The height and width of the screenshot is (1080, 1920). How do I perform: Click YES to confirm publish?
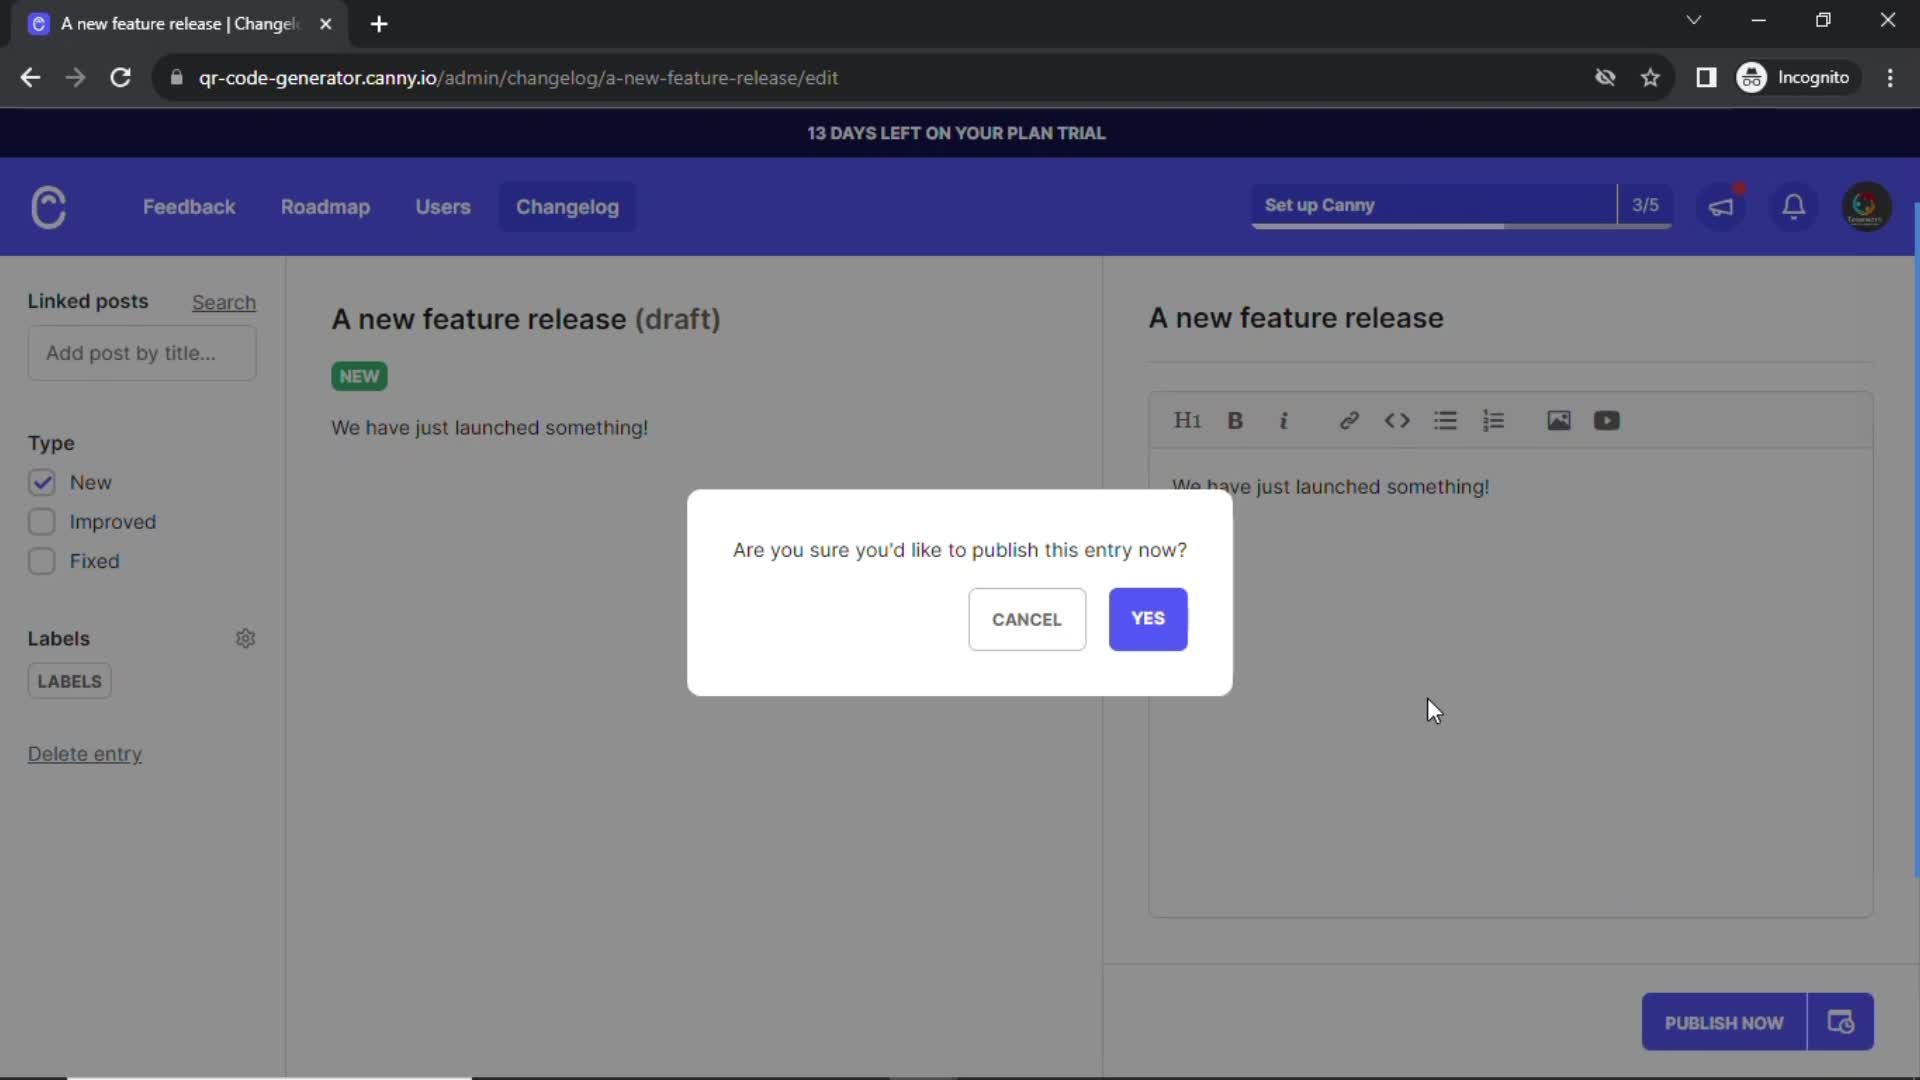[x=1146, y=617]
